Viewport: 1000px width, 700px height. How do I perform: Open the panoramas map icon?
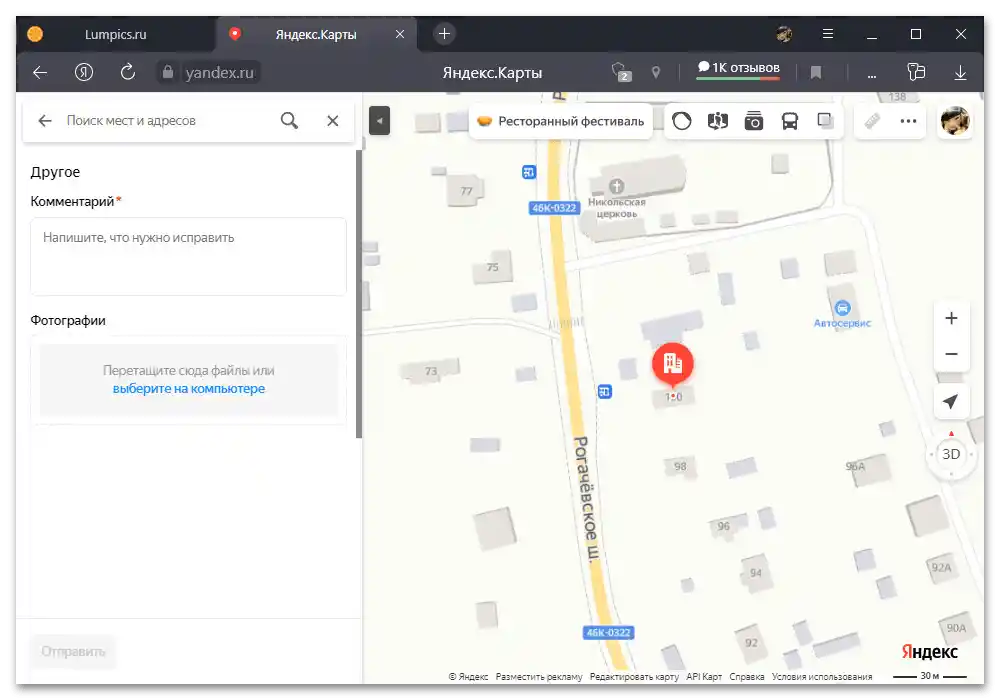click(x=718, y=120)
